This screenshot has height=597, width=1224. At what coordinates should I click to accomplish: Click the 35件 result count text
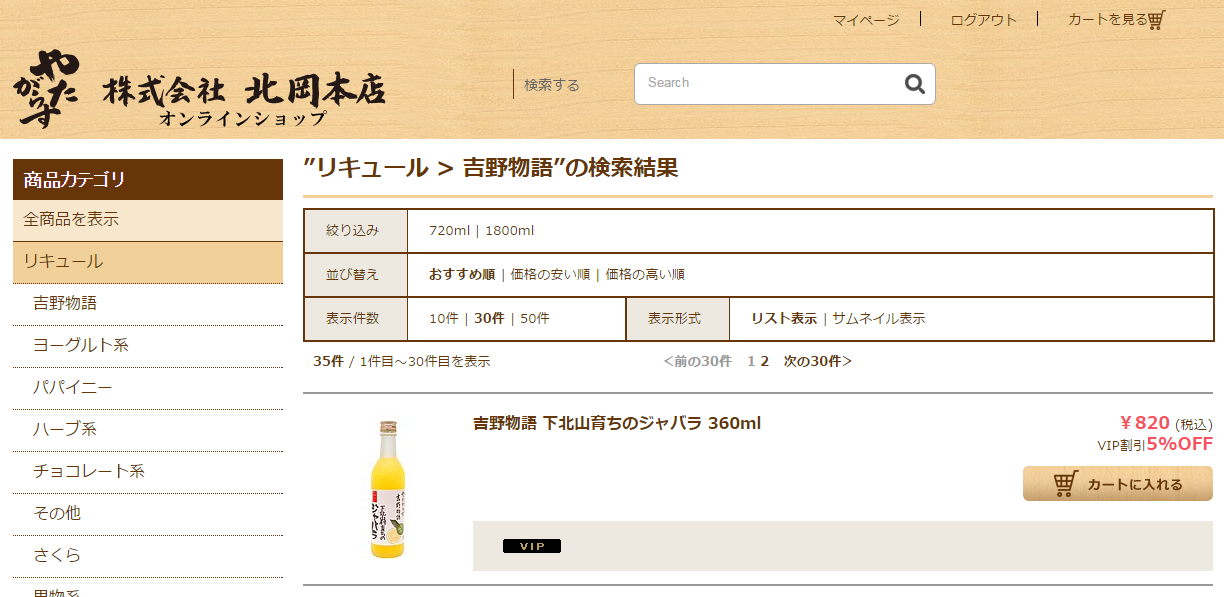click(329, 361)
